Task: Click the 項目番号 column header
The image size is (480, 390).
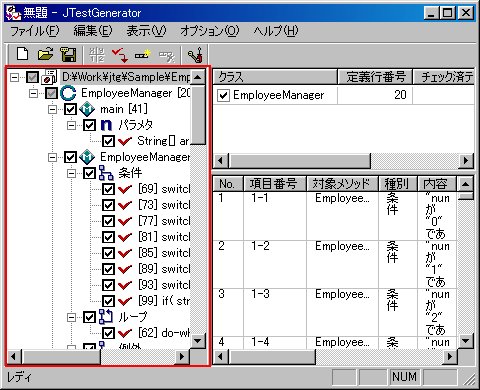Action: tap(275, 184)
